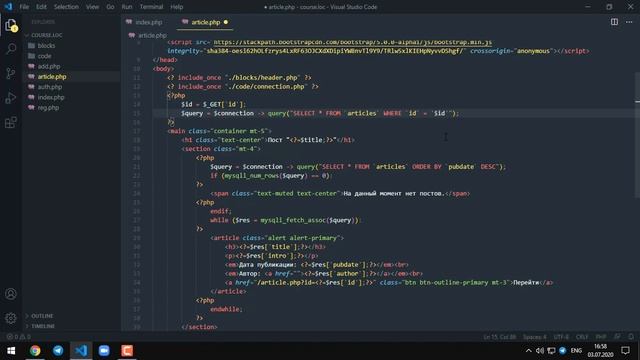Open the volume control in system tray
Viewport: 640px width, 360px height.
pyautogui.click(x=540, y=351)
